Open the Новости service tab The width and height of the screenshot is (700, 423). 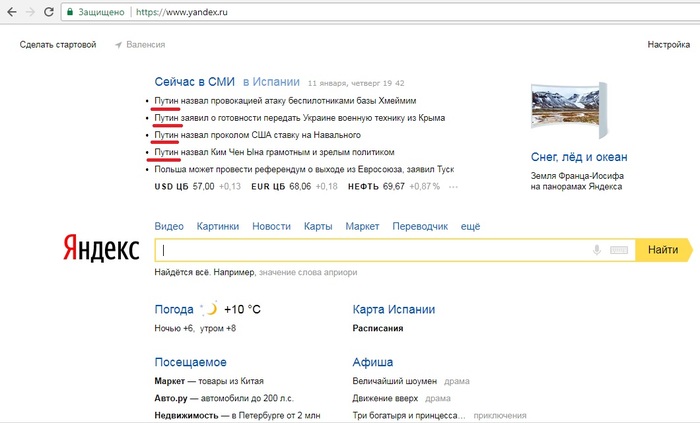tap(271, 226)
